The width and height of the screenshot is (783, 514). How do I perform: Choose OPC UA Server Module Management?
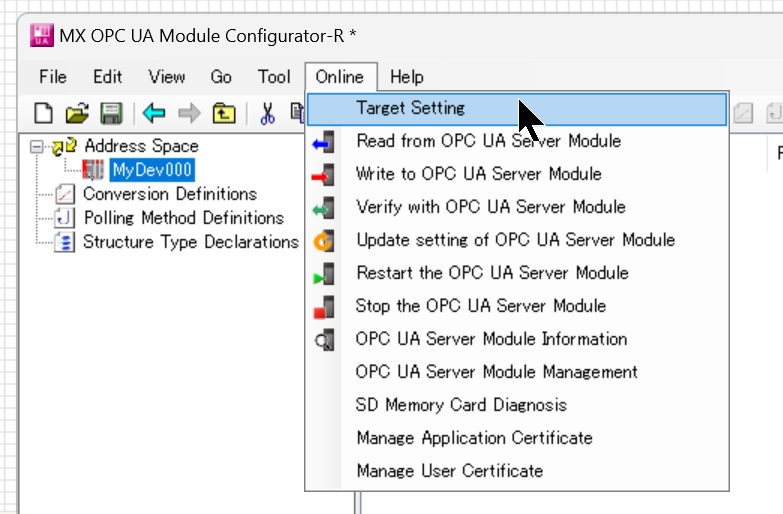point(517,372)
